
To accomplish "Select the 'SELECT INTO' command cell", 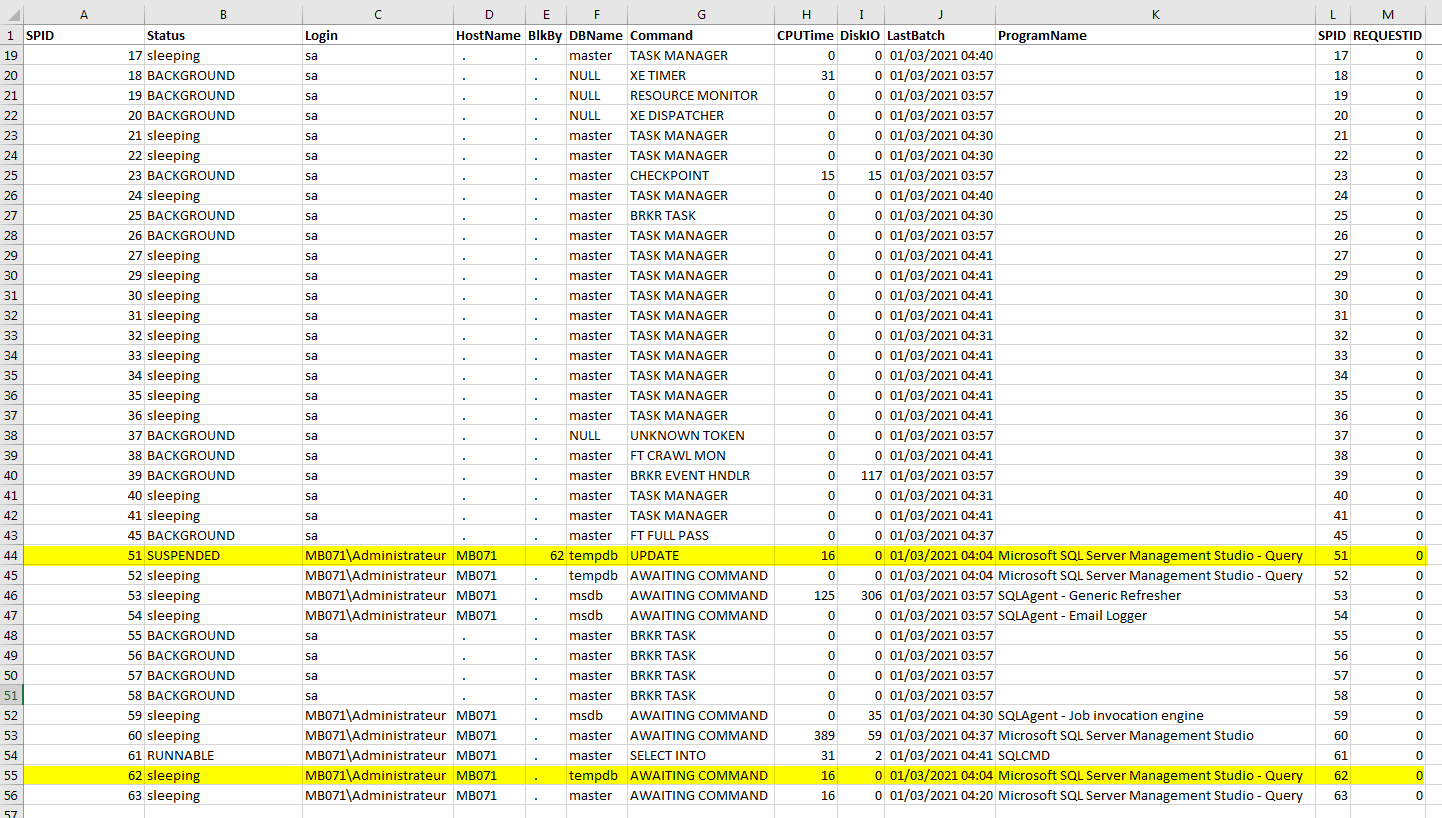I will pos(701,755).
